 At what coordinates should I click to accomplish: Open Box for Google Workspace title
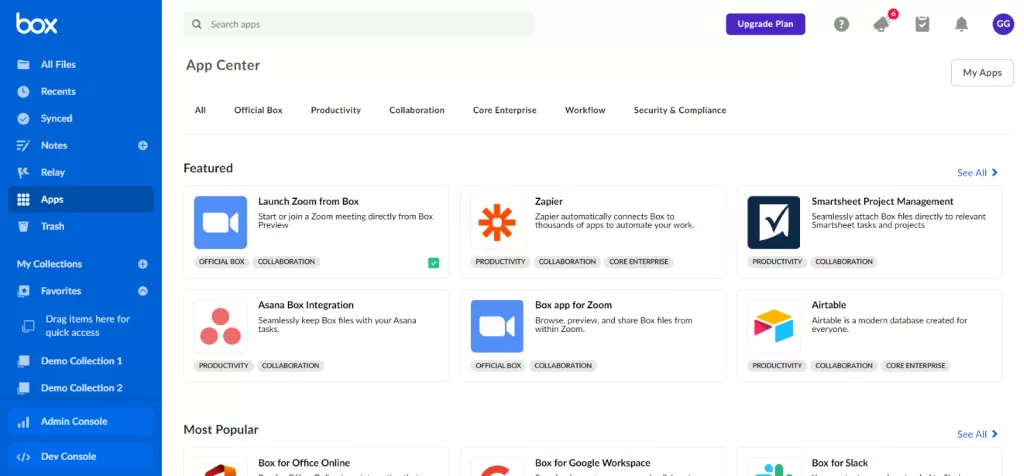[x=592, y=463]
